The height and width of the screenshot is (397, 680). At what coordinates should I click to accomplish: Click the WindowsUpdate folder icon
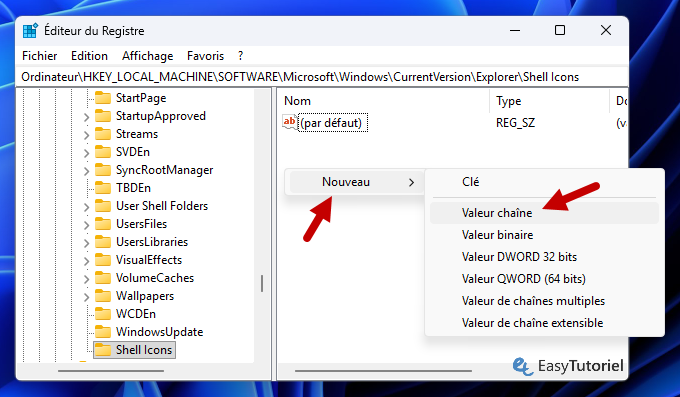103,332
